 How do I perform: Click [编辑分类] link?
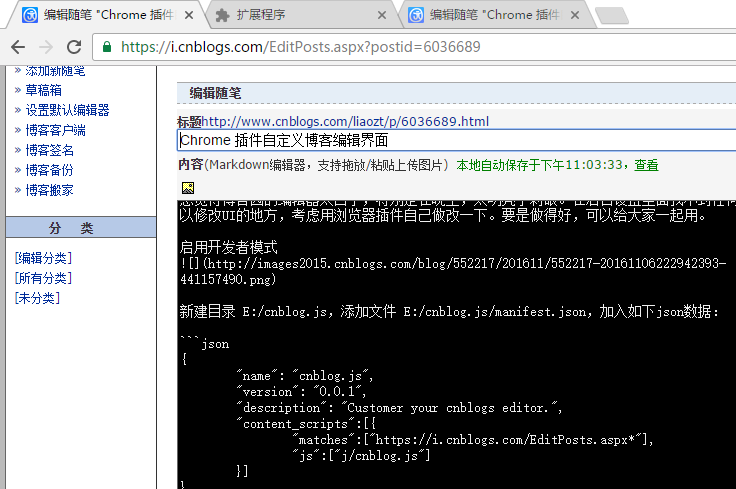tap(43, 258)
